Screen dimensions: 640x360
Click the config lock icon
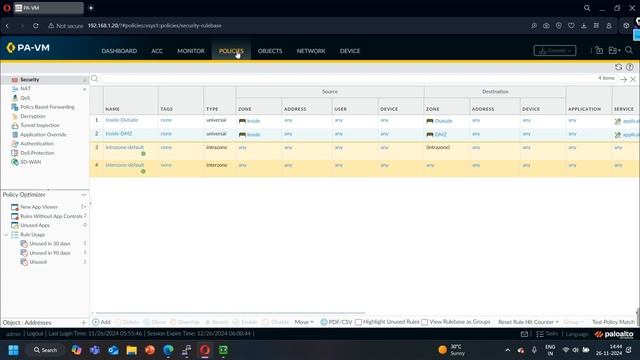(599, 51)
